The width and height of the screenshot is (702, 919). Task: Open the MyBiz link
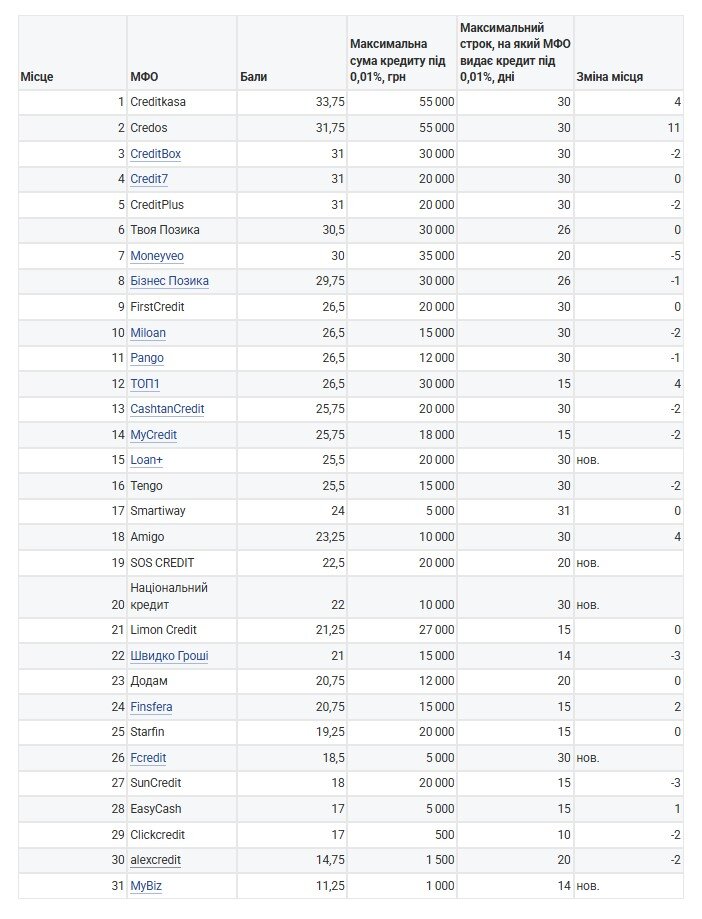click(x=145, y=885)
